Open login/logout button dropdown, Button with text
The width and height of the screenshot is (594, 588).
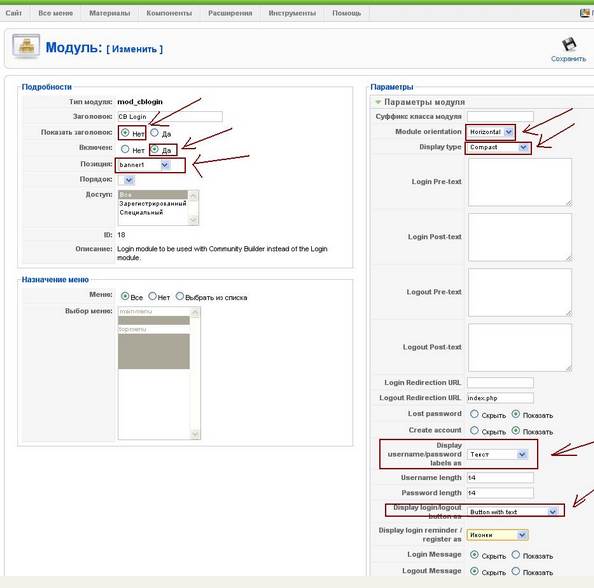513,512
